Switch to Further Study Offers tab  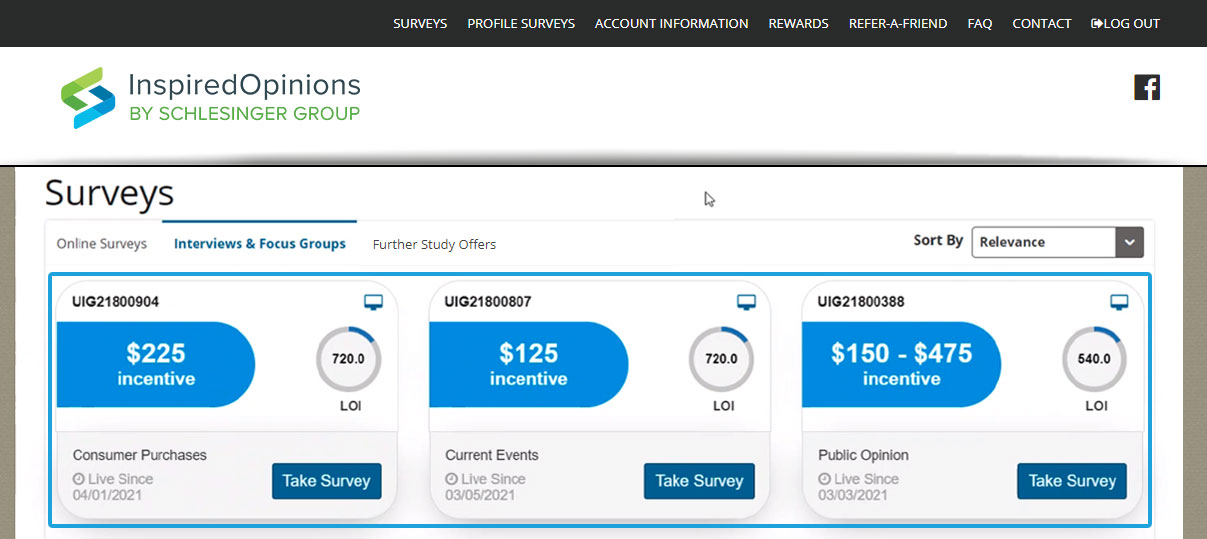click(434, 244)
